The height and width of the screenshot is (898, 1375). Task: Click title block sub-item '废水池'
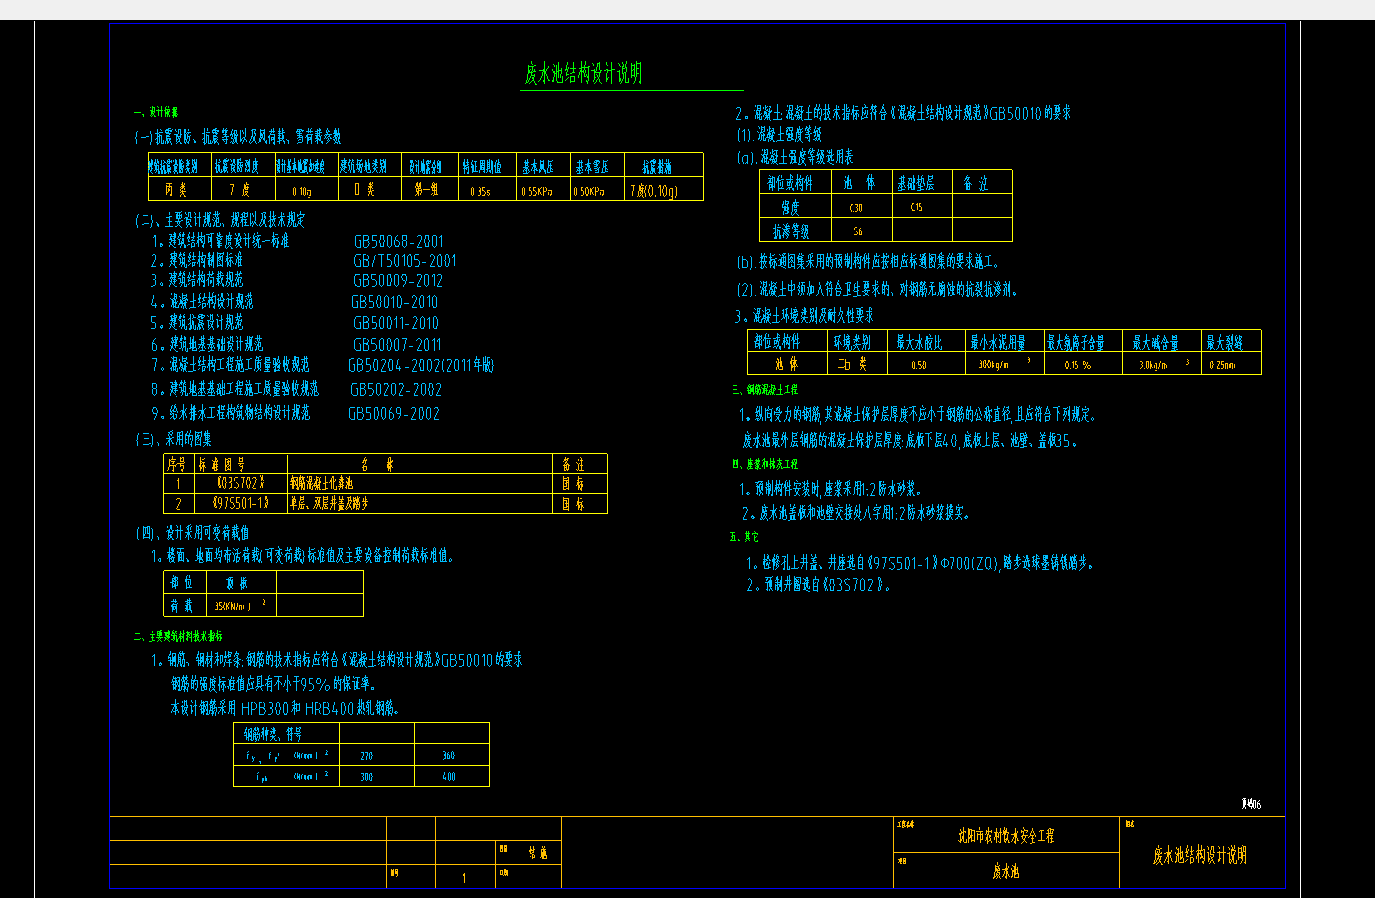pyautogui.click(x=1006, y=872)
